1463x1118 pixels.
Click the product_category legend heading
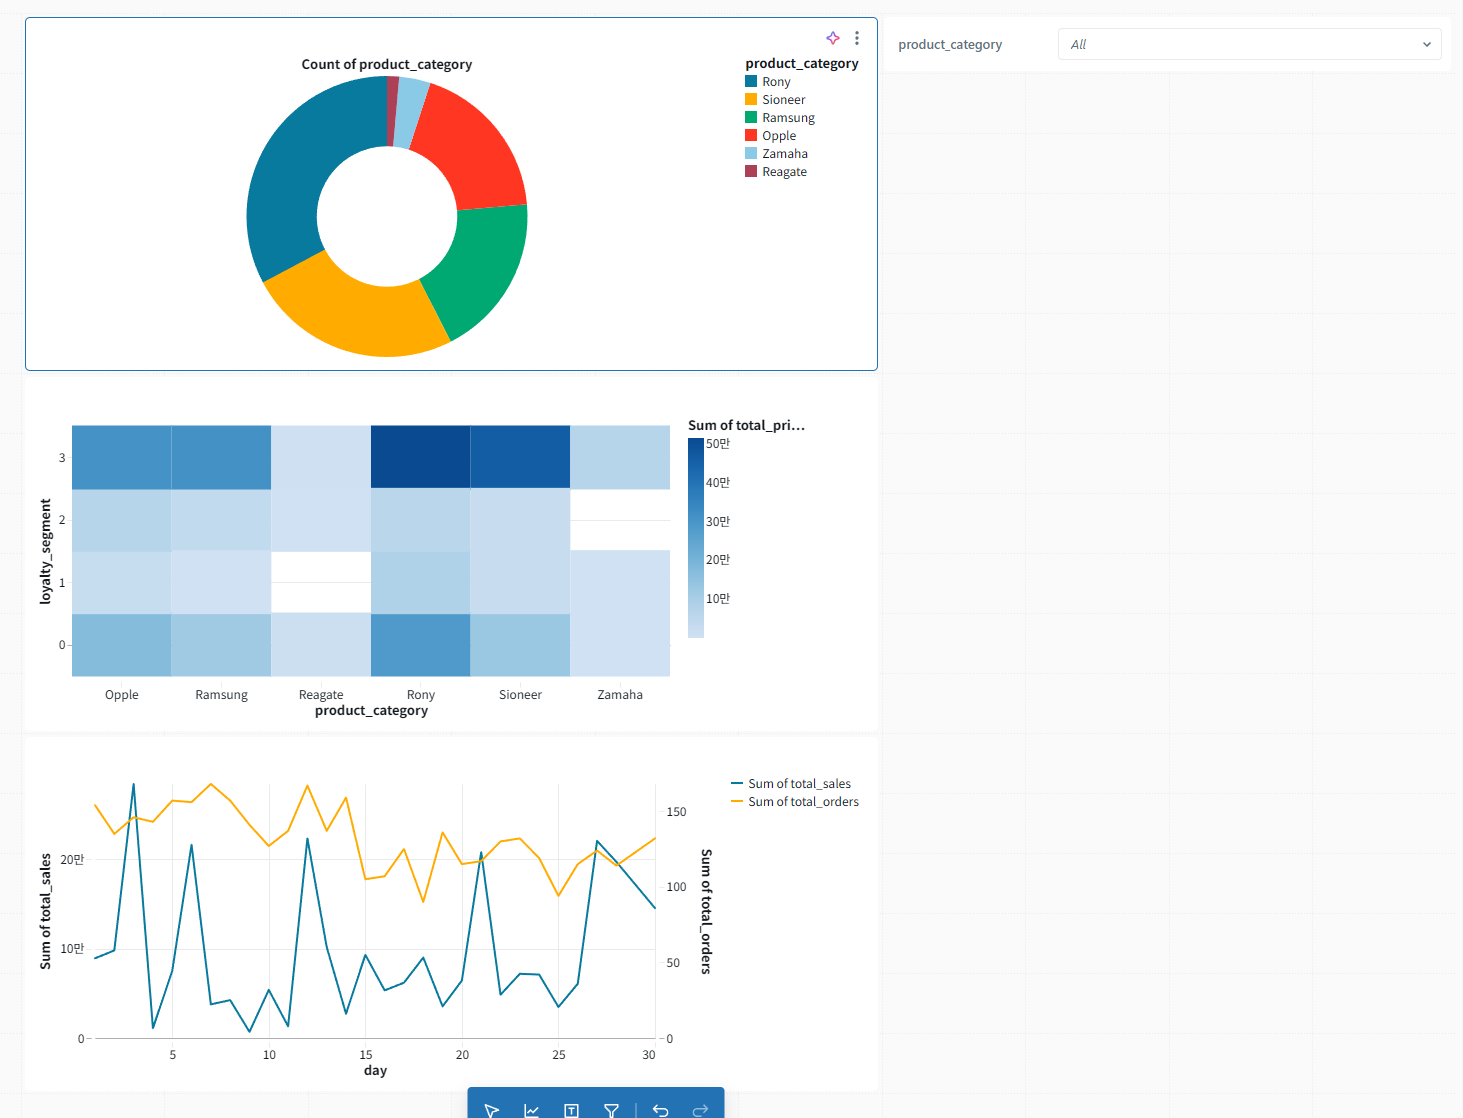802,63
